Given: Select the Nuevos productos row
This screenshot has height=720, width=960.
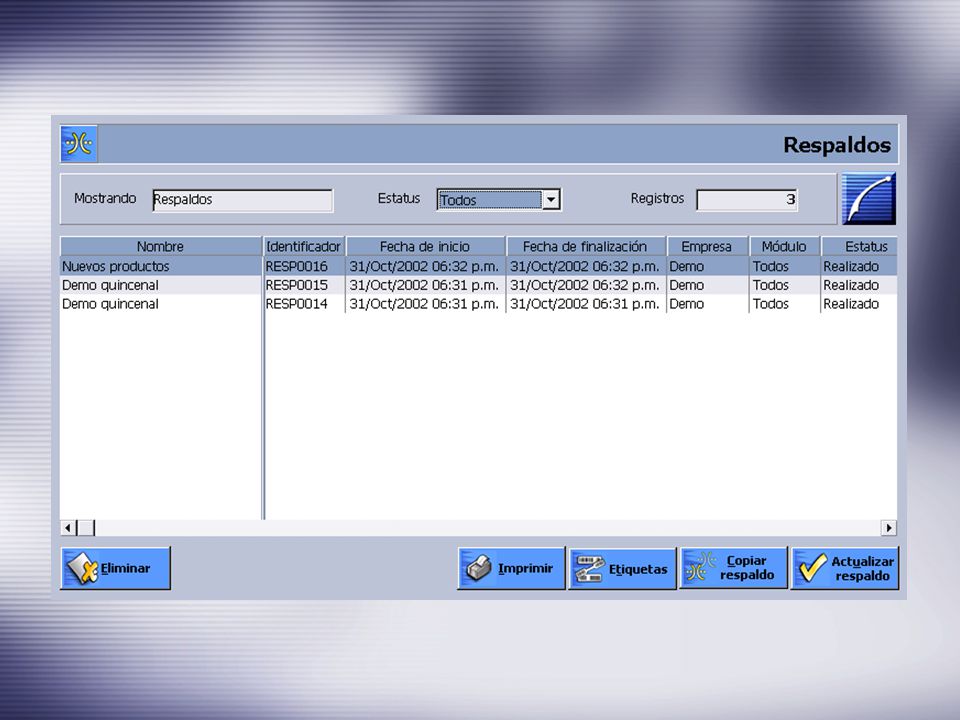Looking at the screenshot, I should coord(478,266).
